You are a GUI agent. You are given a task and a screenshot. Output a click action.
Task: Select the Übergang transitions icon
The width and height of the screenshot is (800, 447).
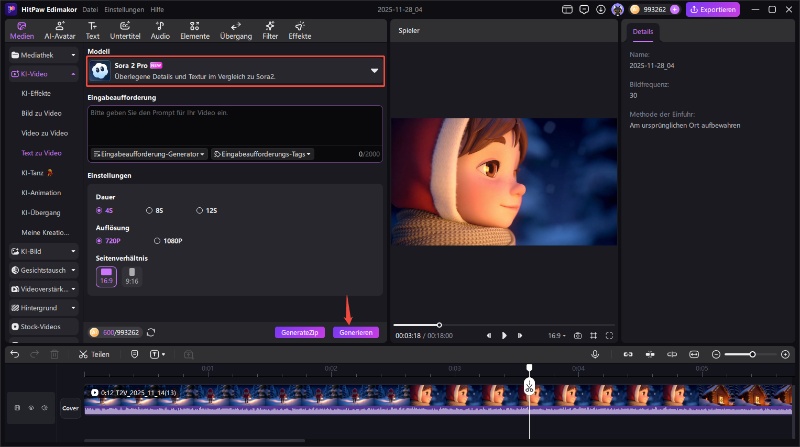(235, 29)
